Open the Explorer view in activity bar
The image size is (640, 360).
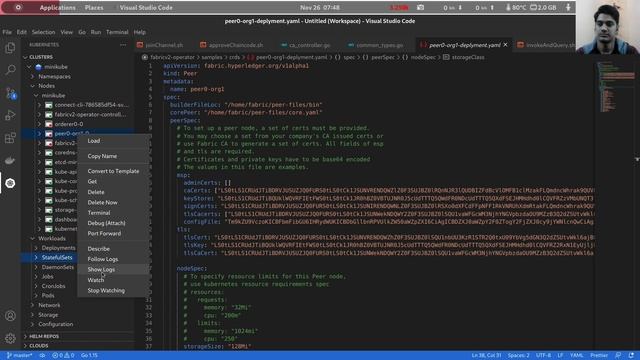pos(10,48)
